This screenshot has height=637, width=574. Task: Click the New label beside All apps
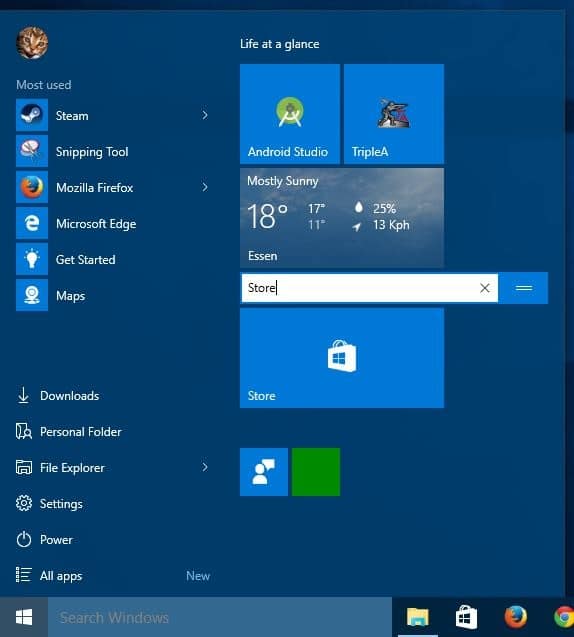point(198,576)
